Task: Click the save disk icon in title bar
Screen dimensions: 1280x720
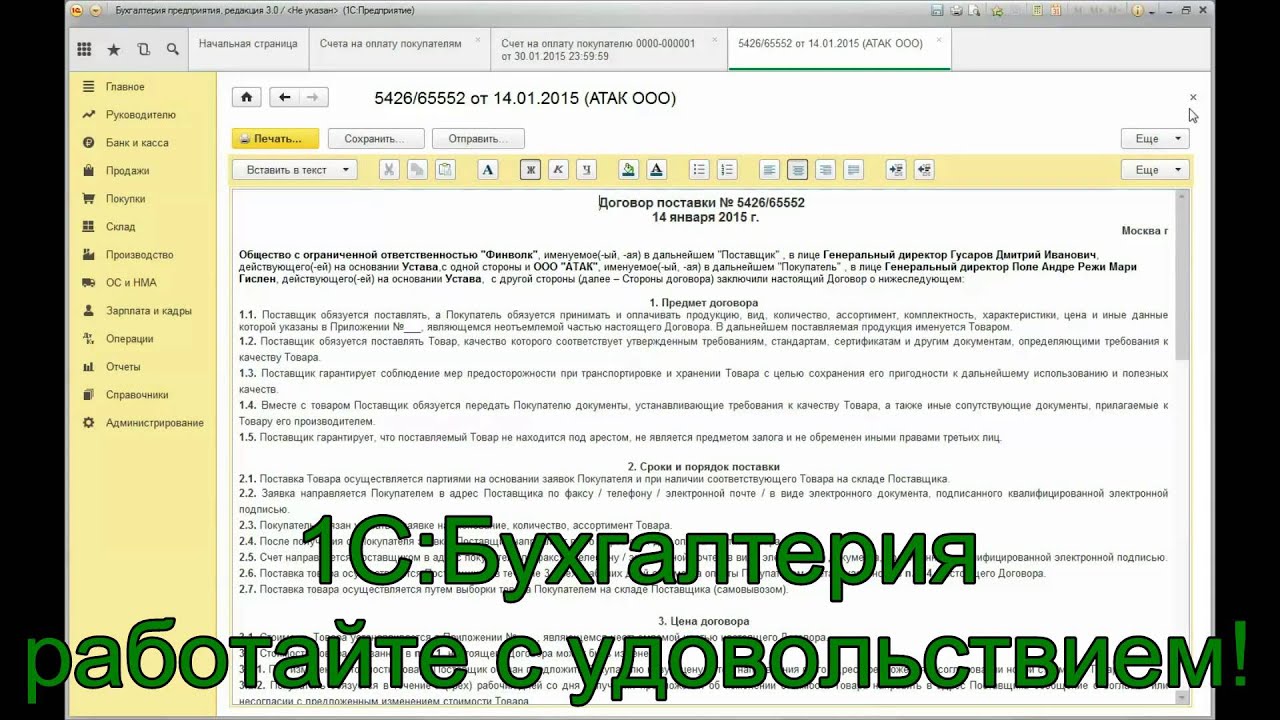Action: [937, 10]
